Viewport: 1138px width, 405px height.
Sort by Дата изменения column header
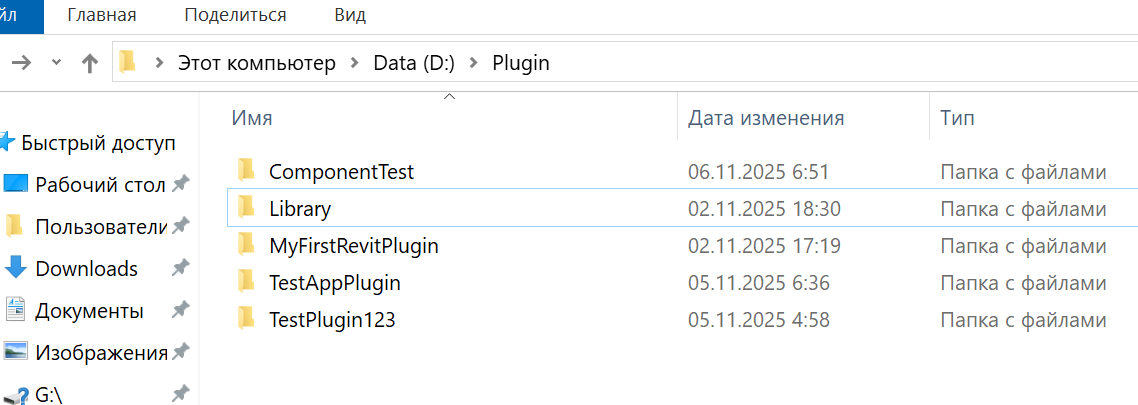click(x=766, y=118)
